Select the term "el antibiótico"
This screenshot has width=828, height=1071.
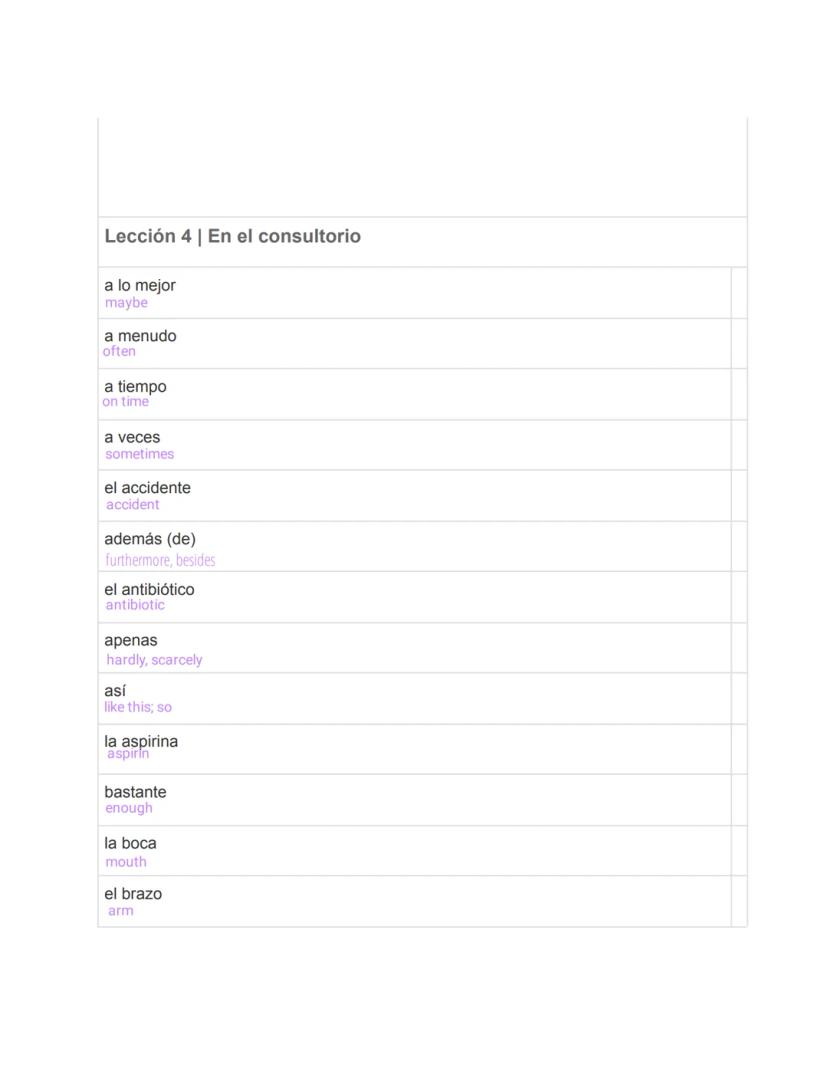click(x=149, y=590)
